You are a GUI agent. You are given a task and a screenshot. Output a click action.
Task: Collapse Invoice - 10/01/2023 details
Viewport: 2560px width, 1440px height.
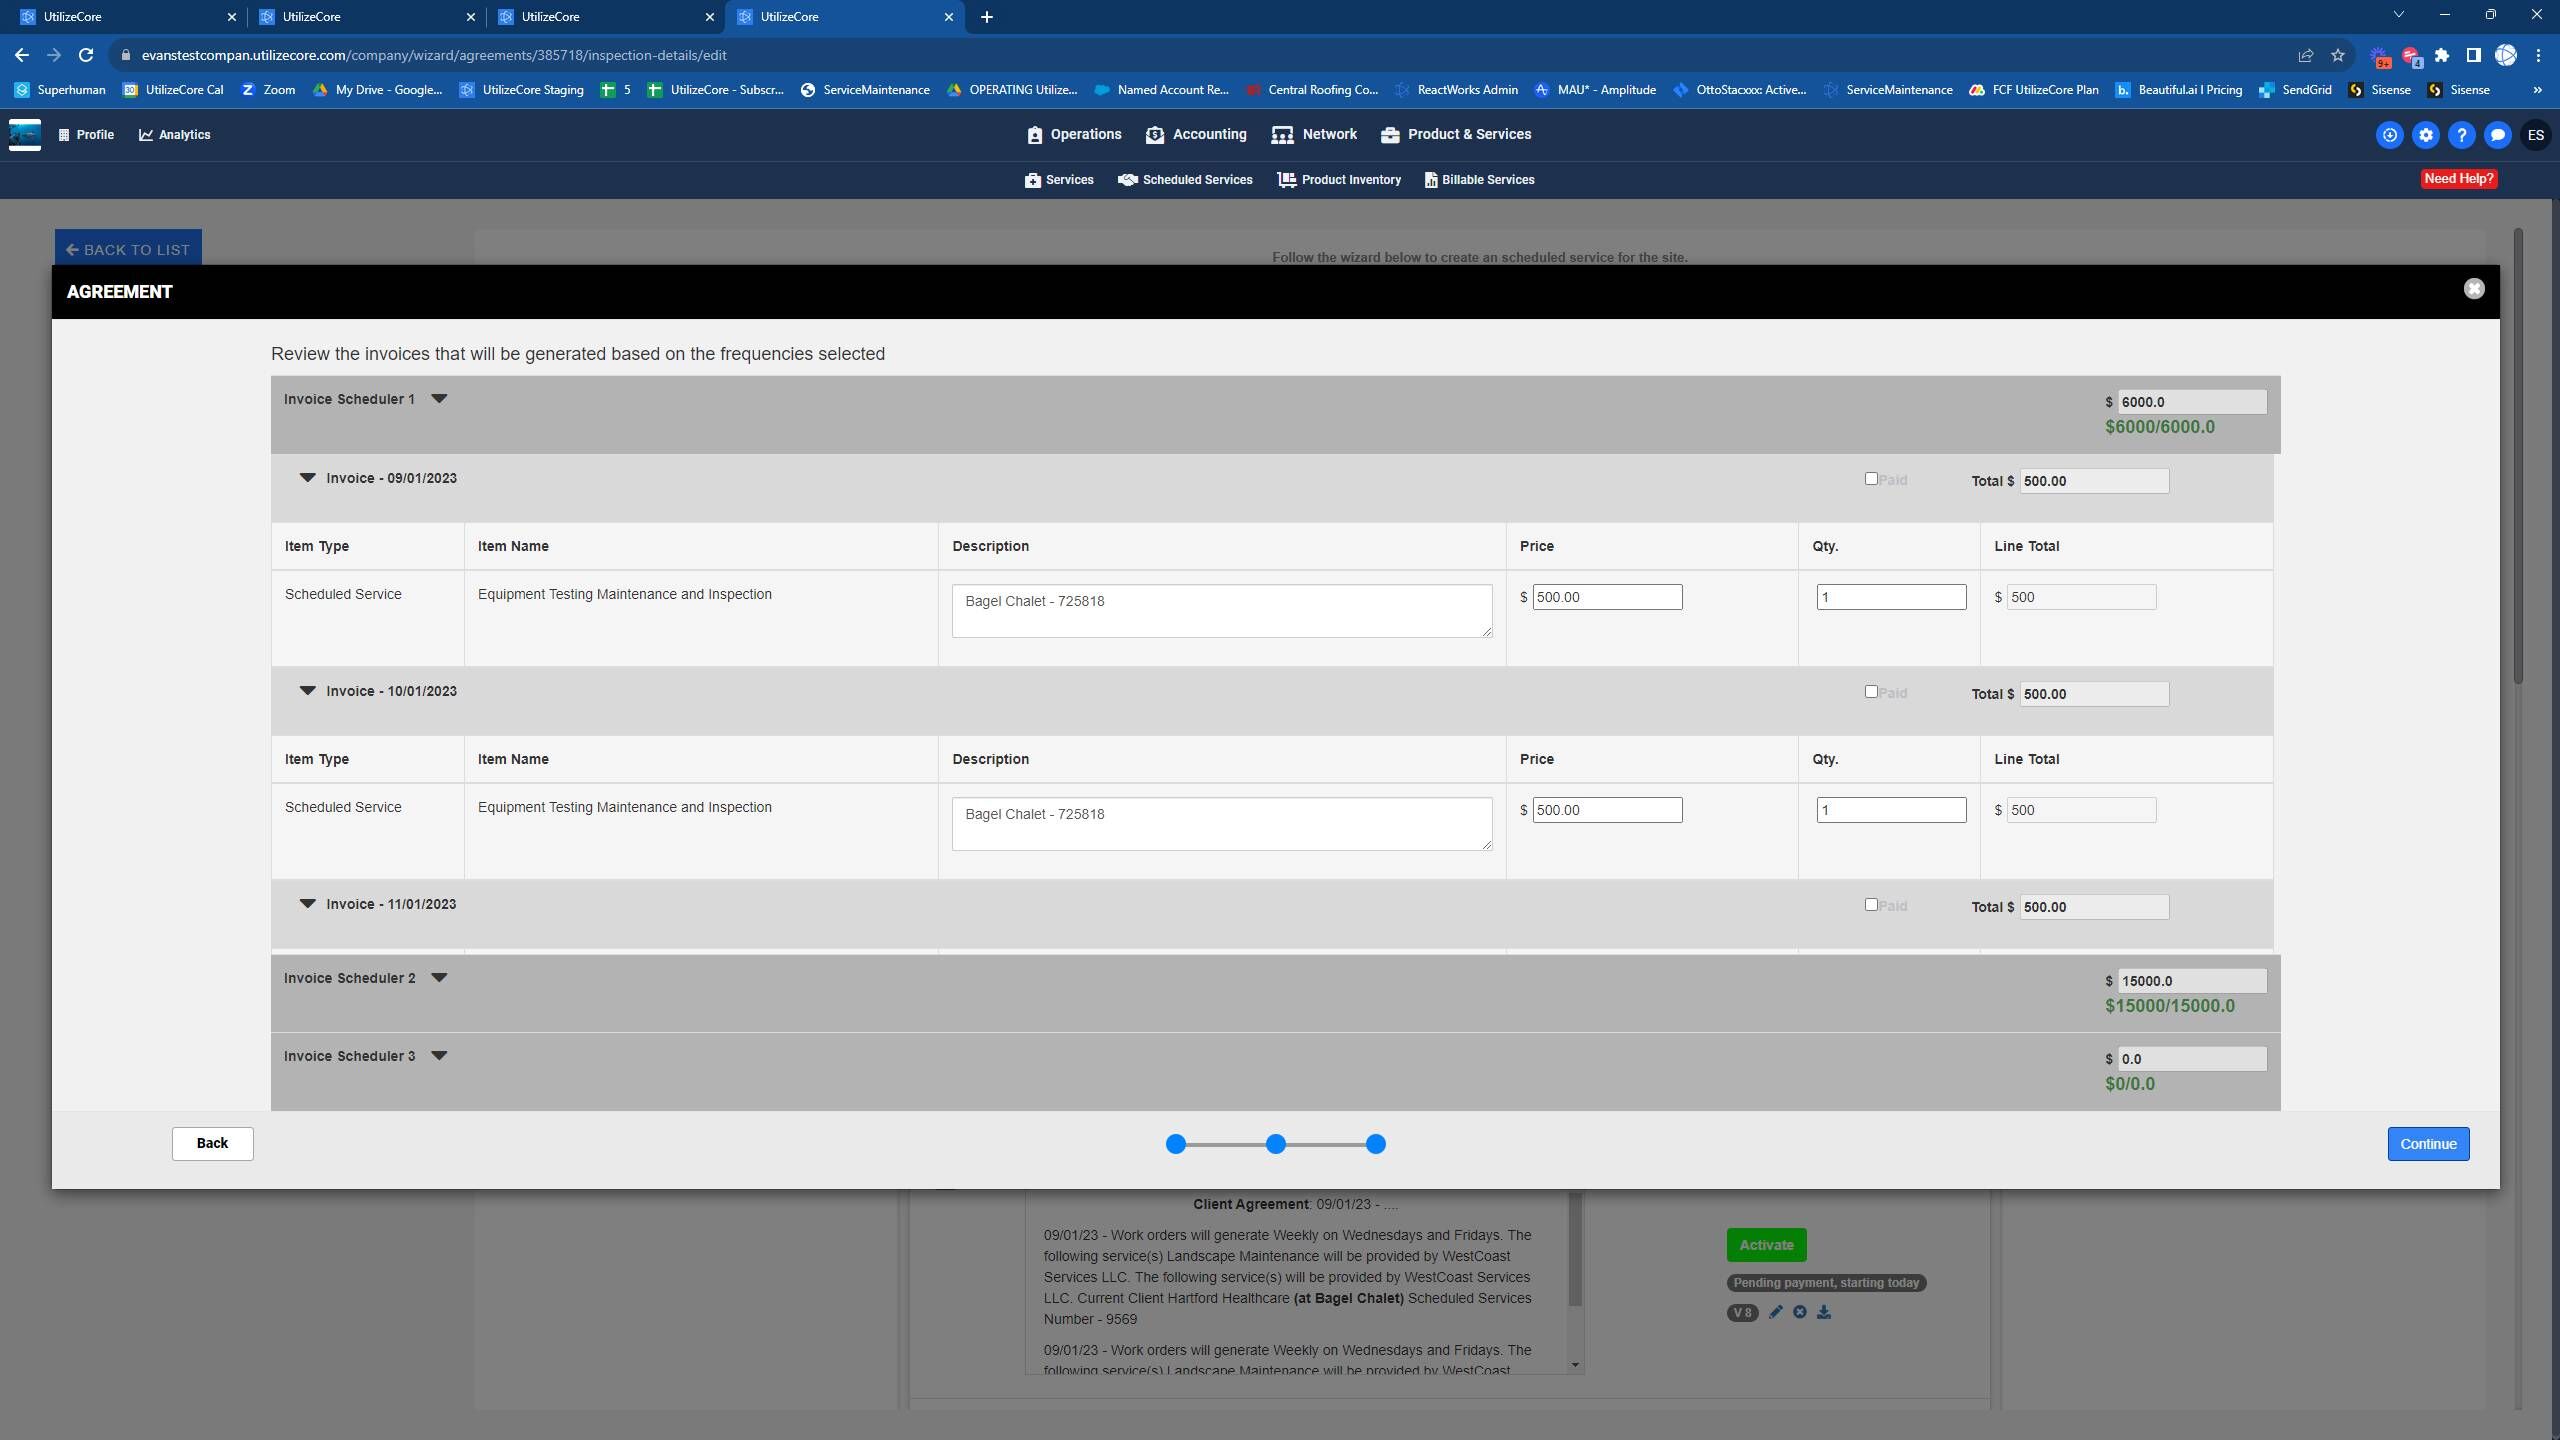(307, 691)
